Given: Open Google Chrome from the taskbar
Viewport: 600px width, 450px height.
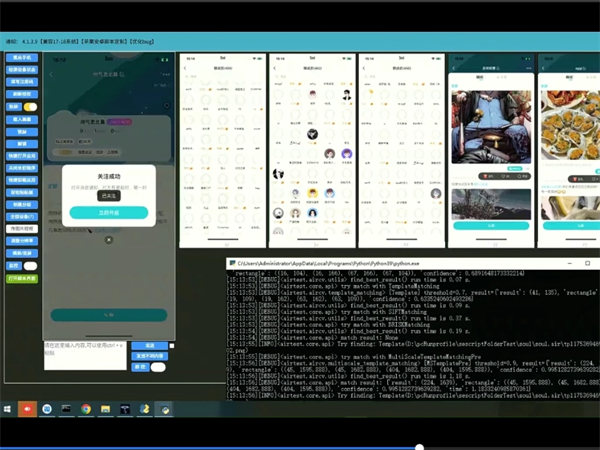Looking at the screenshot, I should (x=86, y=409).
